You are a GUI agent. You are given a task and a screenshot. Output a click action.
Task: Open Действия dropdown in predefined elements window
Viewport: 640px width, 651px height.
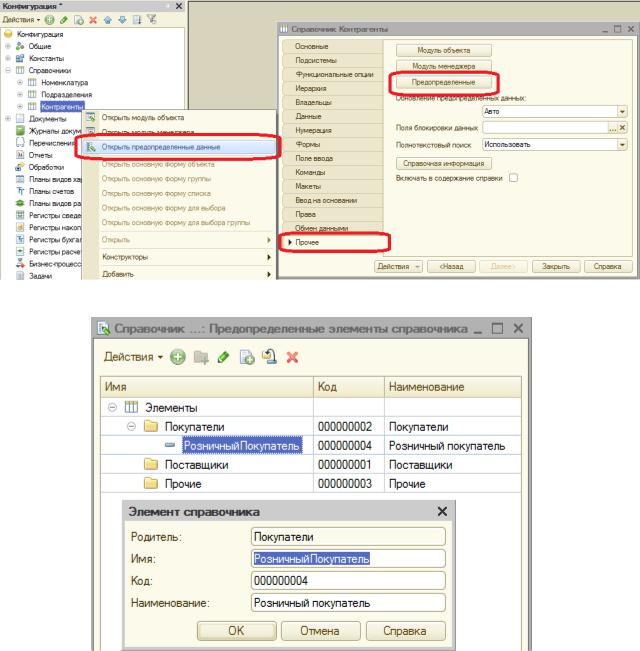(x=133, y=357)
